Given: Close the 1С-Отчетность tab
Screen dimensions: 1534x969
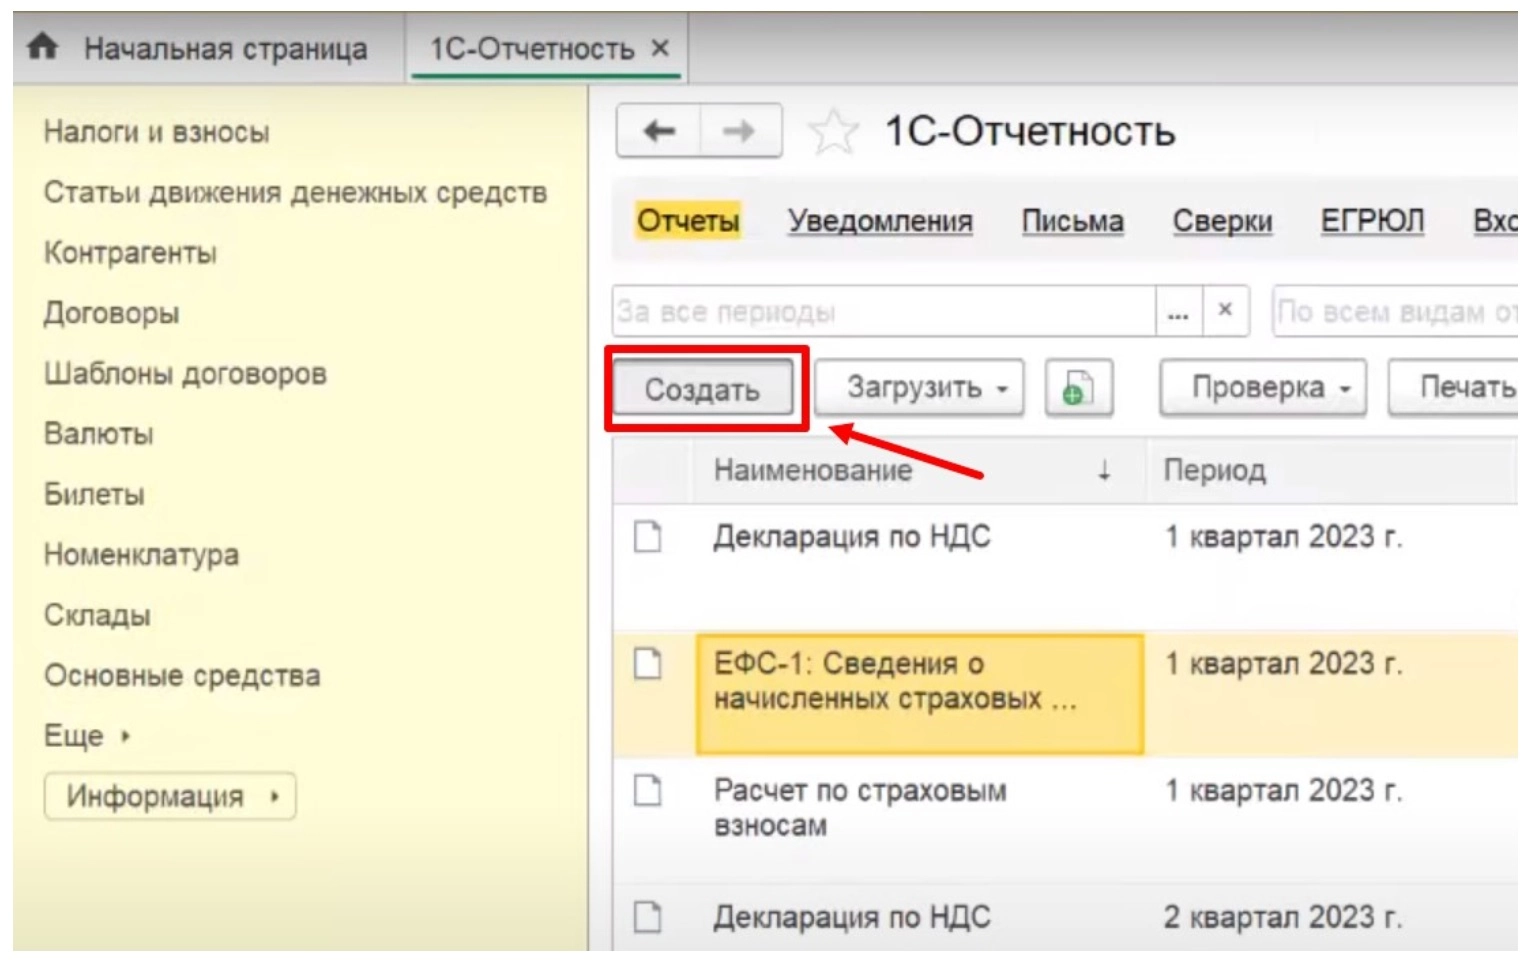Looking at the screenshot, I should pos(660,48).
